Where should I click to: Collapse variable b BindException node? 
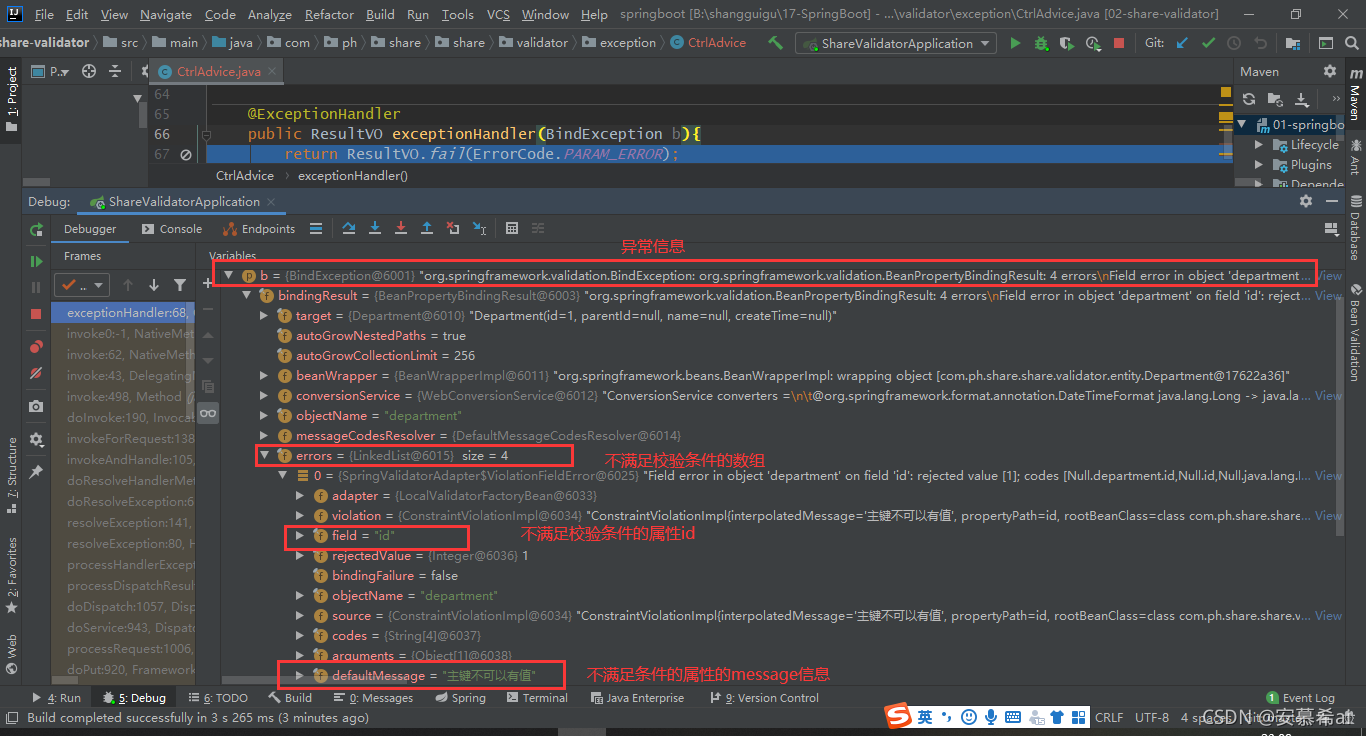click(229, 275)
